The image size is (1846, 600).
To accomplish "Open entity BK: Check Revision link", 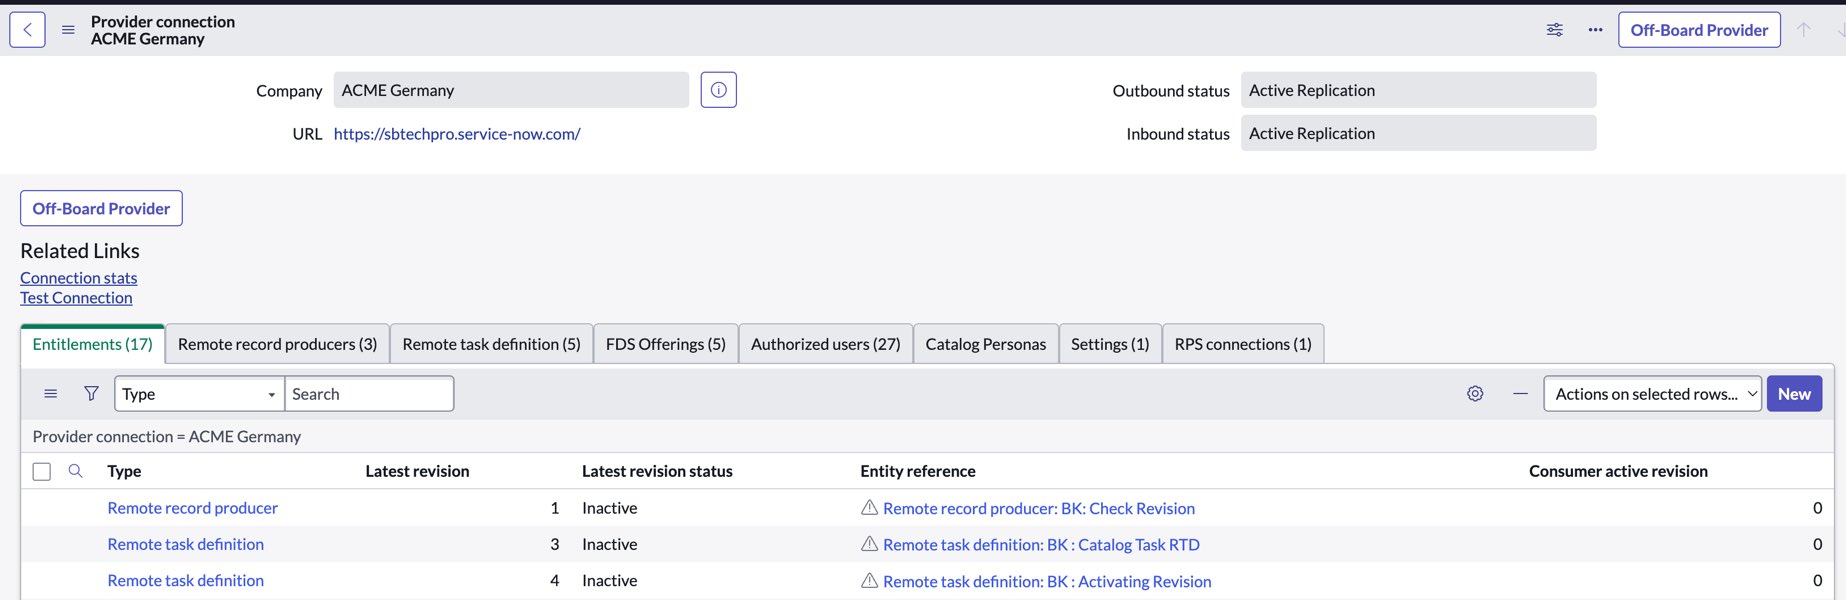I will click(x=1039, y=508).
